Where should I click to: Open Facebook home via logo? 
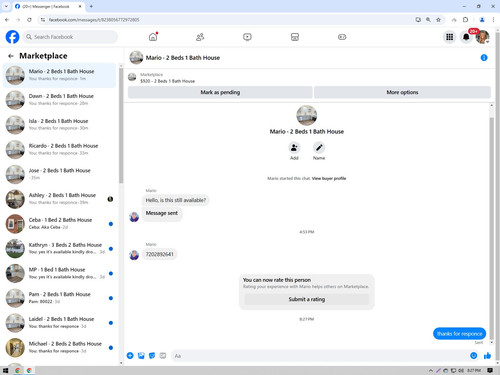pyautogui.click(x=12, y=37)
